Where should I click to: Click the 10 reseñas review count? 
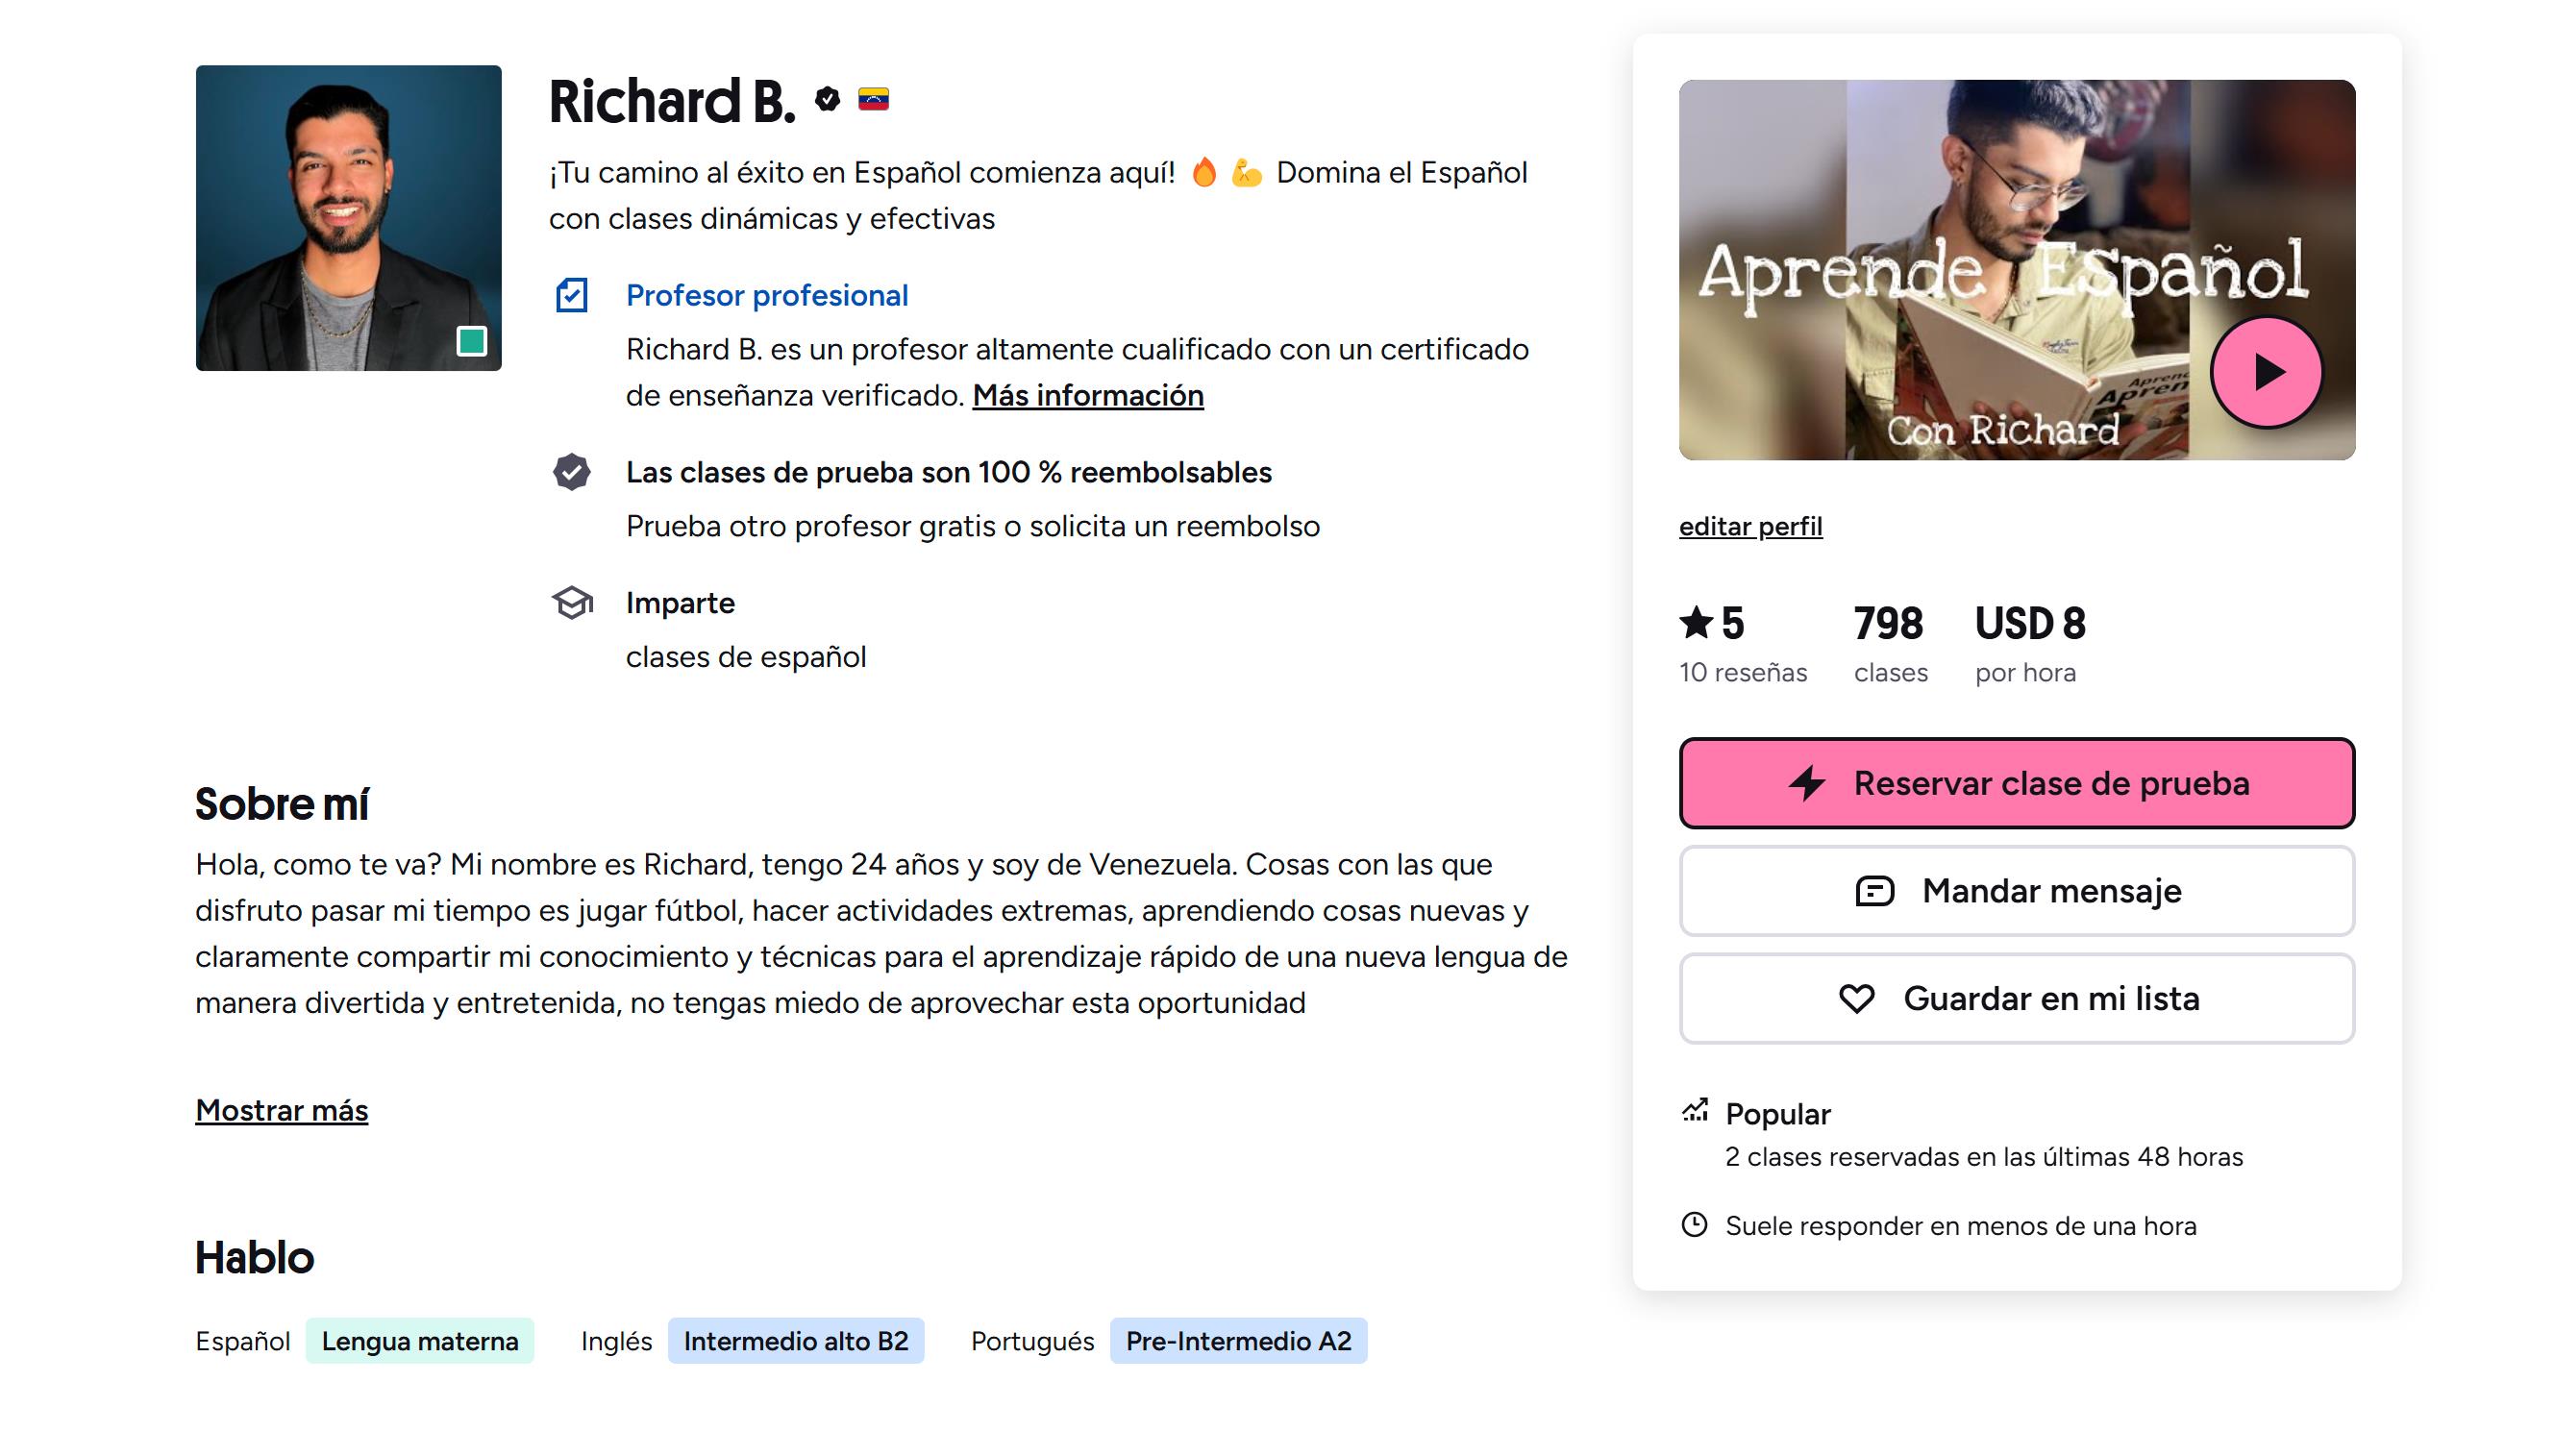click(1743, 672)
